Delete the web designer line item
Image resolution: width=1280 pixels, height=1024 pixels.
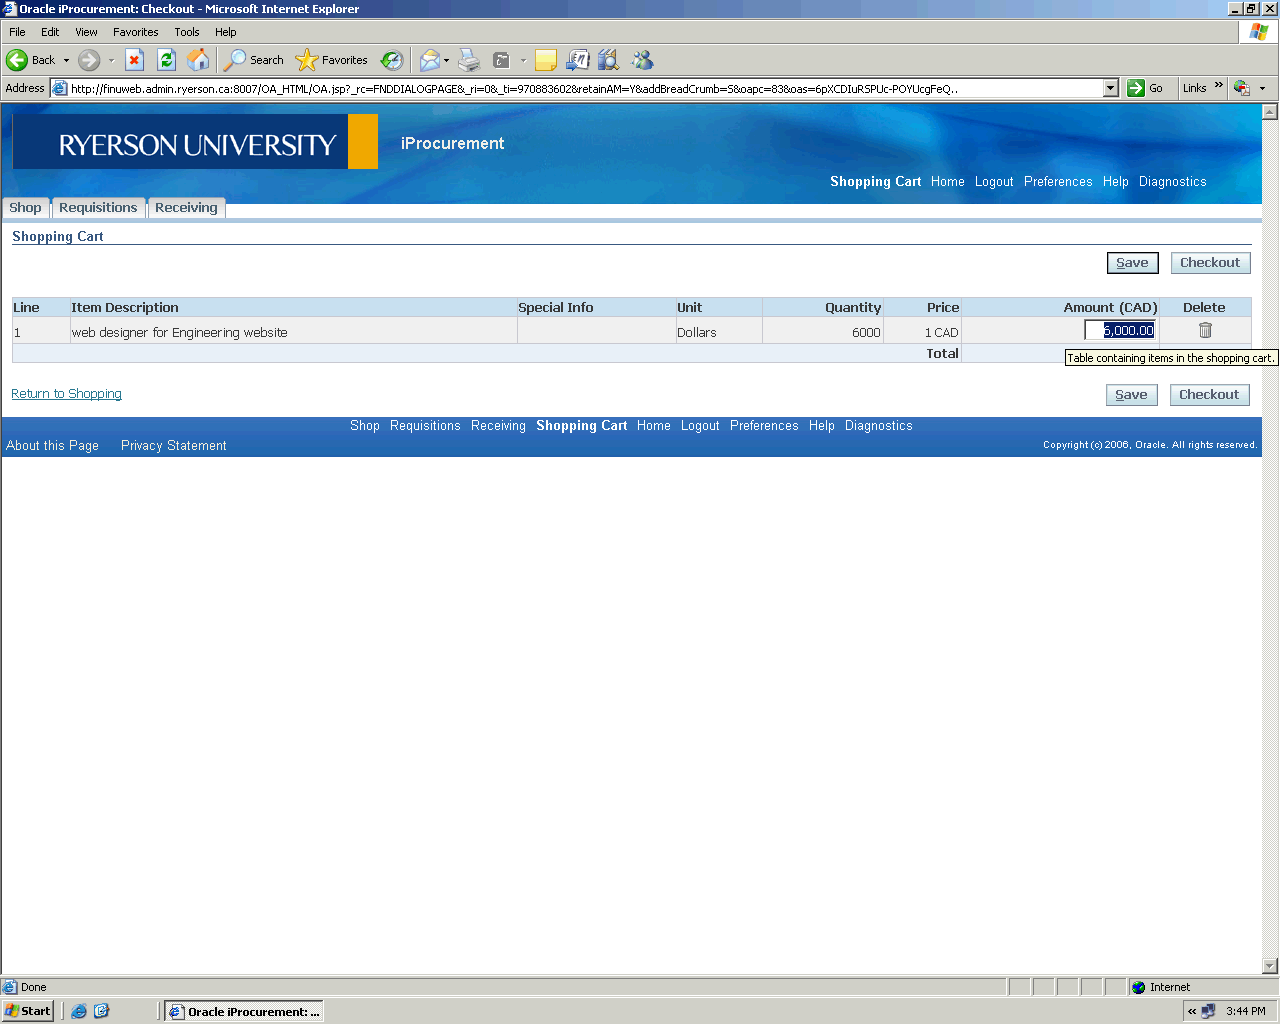point(1205,331)
